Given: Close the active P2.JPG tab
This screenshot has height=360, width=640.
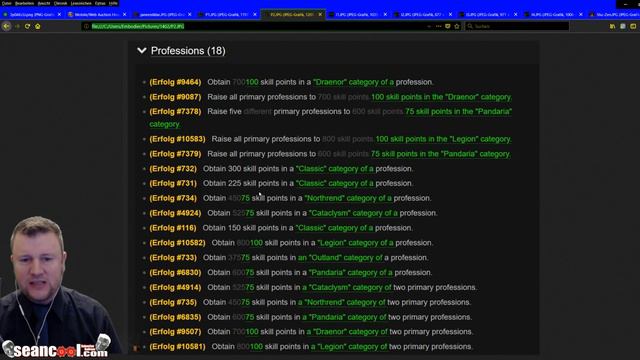Looking at the screenshot, I should 320,14.
